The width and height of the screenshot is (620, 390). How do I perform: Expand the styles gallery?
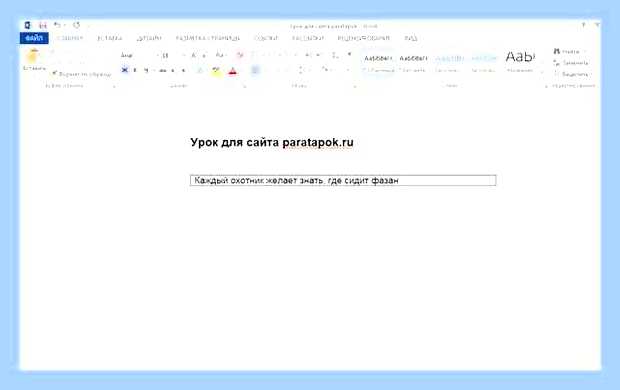tap(542, 72)
